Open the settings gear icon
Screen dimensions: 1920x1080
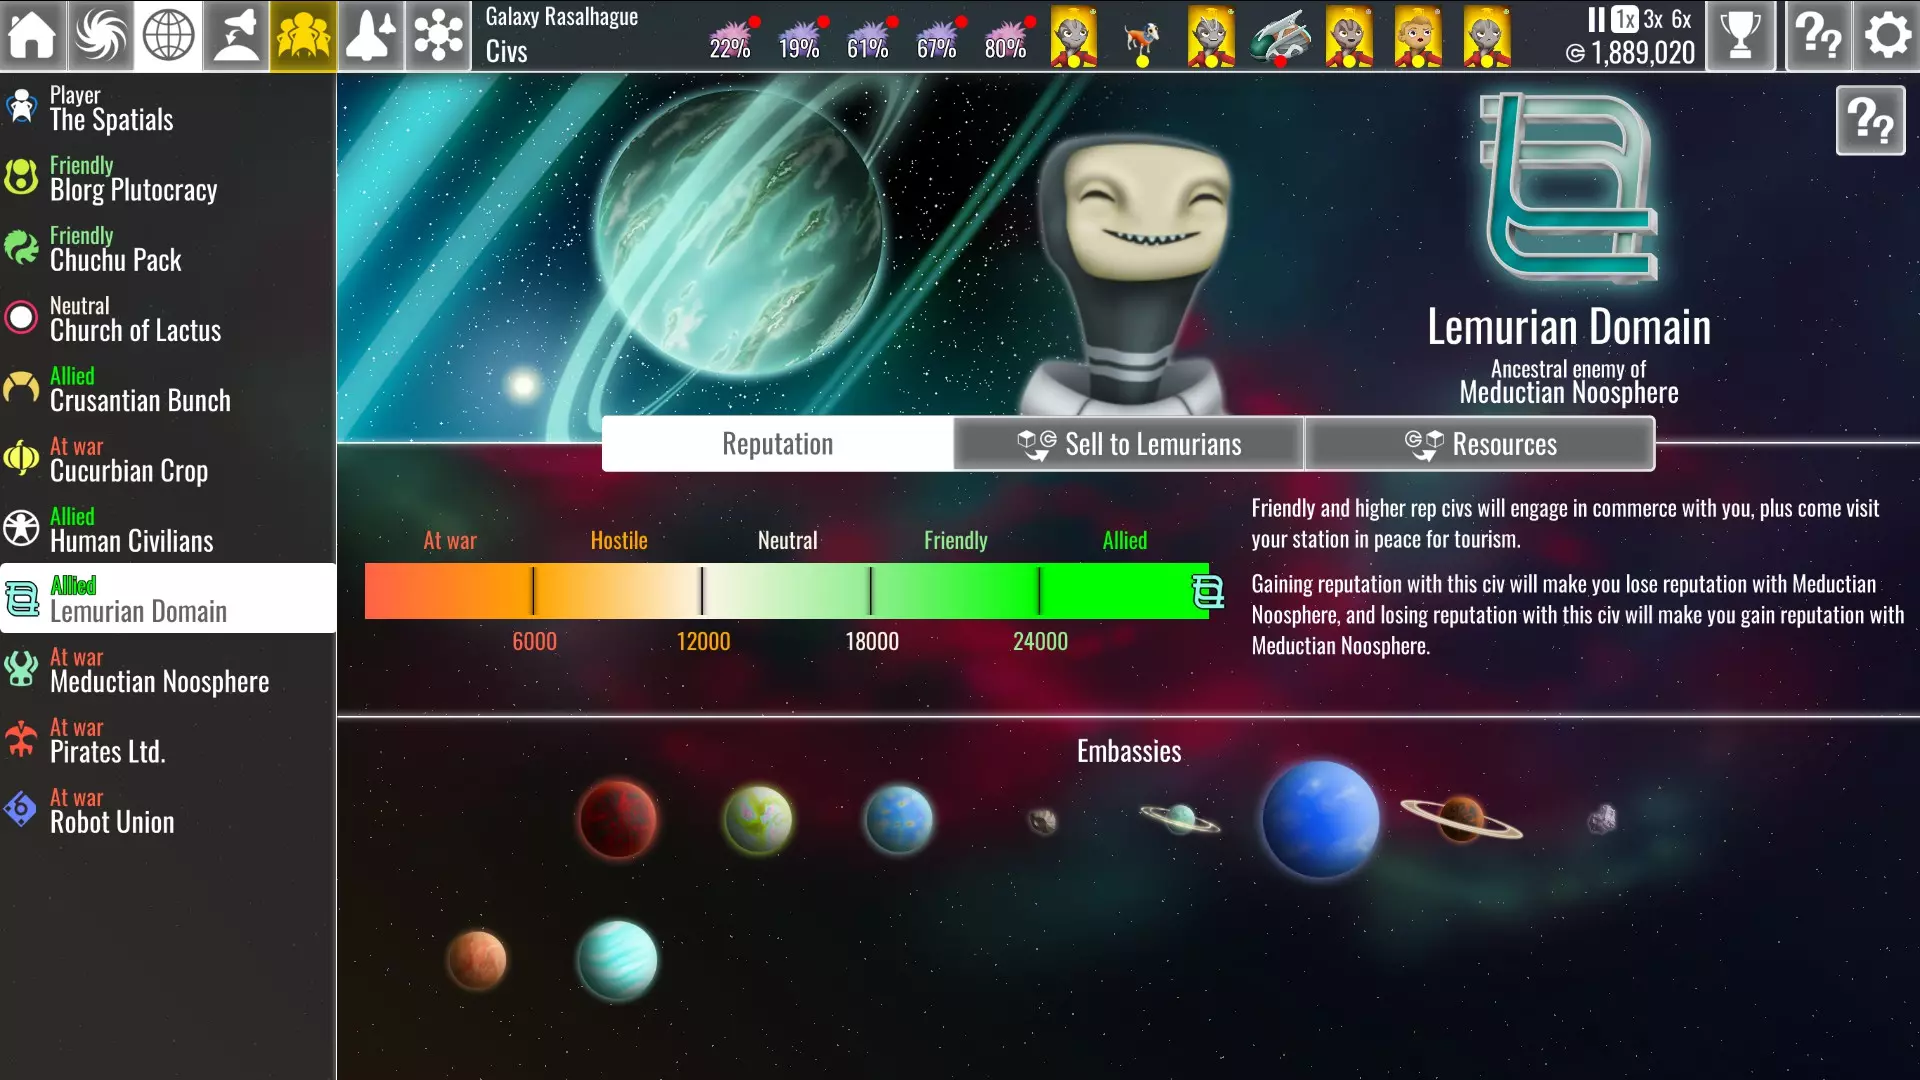coord(1886,35)
